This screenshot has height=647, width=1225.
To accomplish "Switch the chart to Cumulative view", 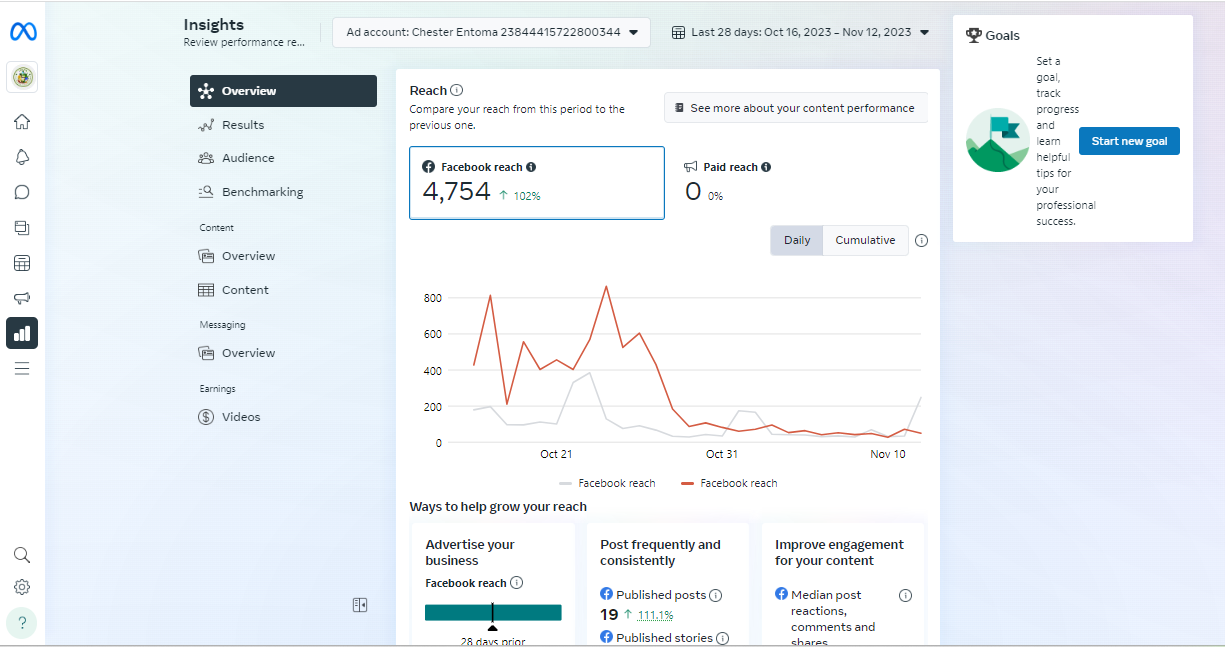I will click(865, 240).
